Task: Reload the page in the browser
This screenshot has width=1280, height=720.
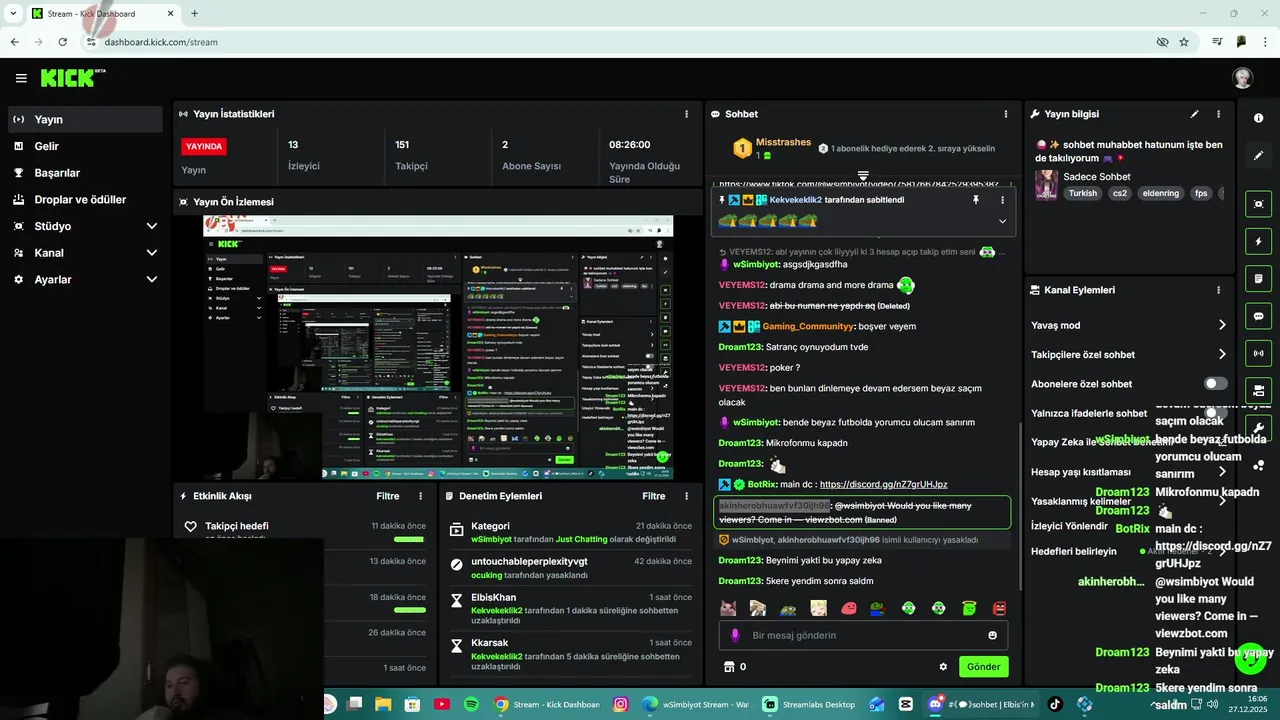Action: (63, 42)
